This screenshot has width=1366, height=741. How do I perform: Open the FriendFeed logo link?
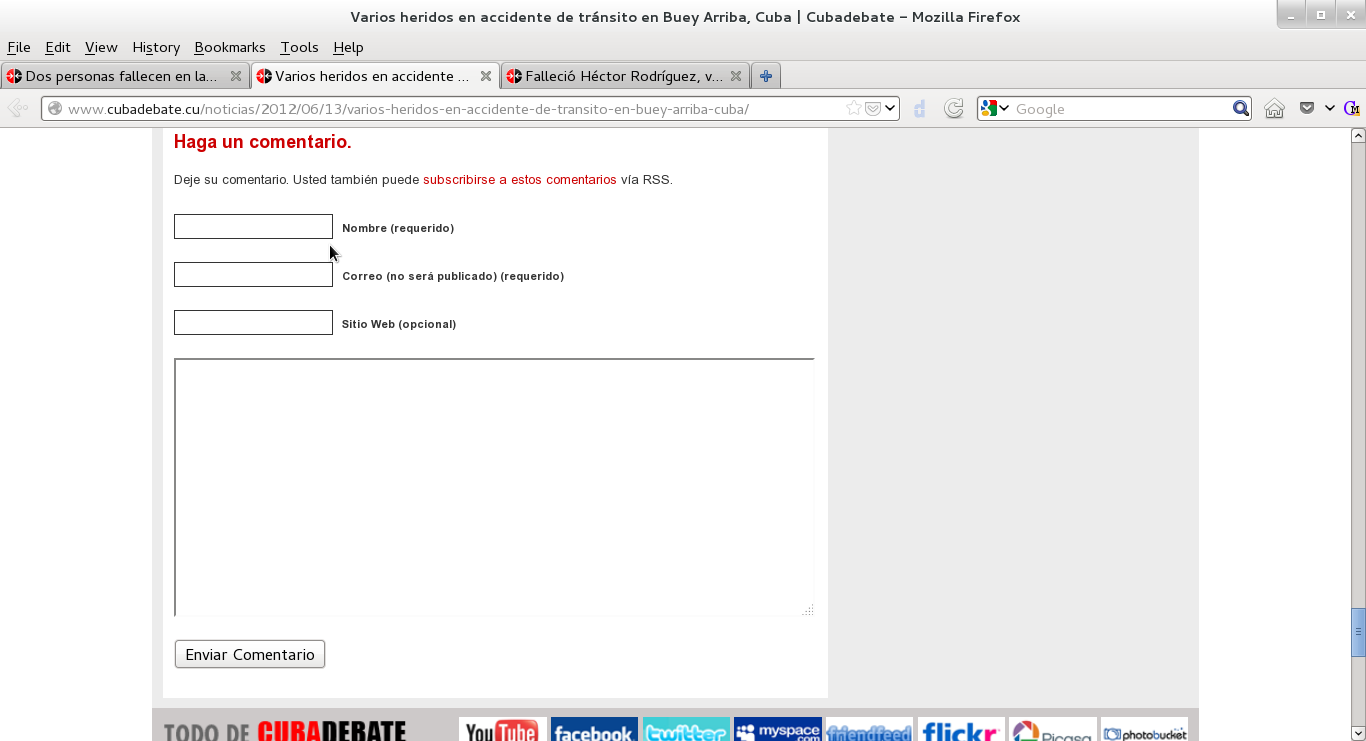tap(869, 730)
